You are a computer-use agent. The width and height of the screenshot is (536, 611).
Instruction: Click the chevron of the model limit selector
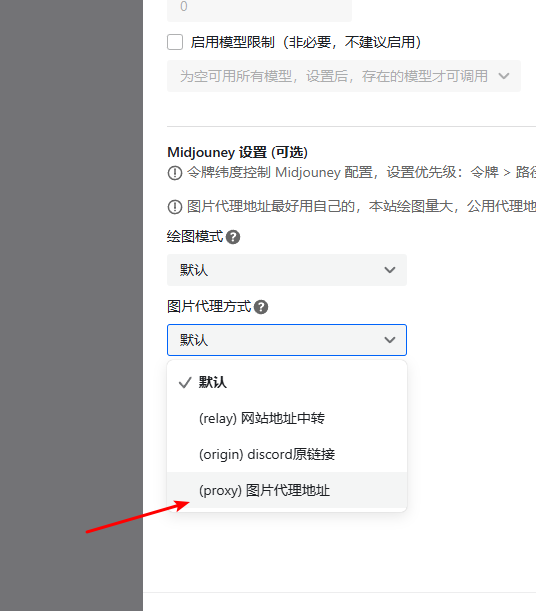504,76
